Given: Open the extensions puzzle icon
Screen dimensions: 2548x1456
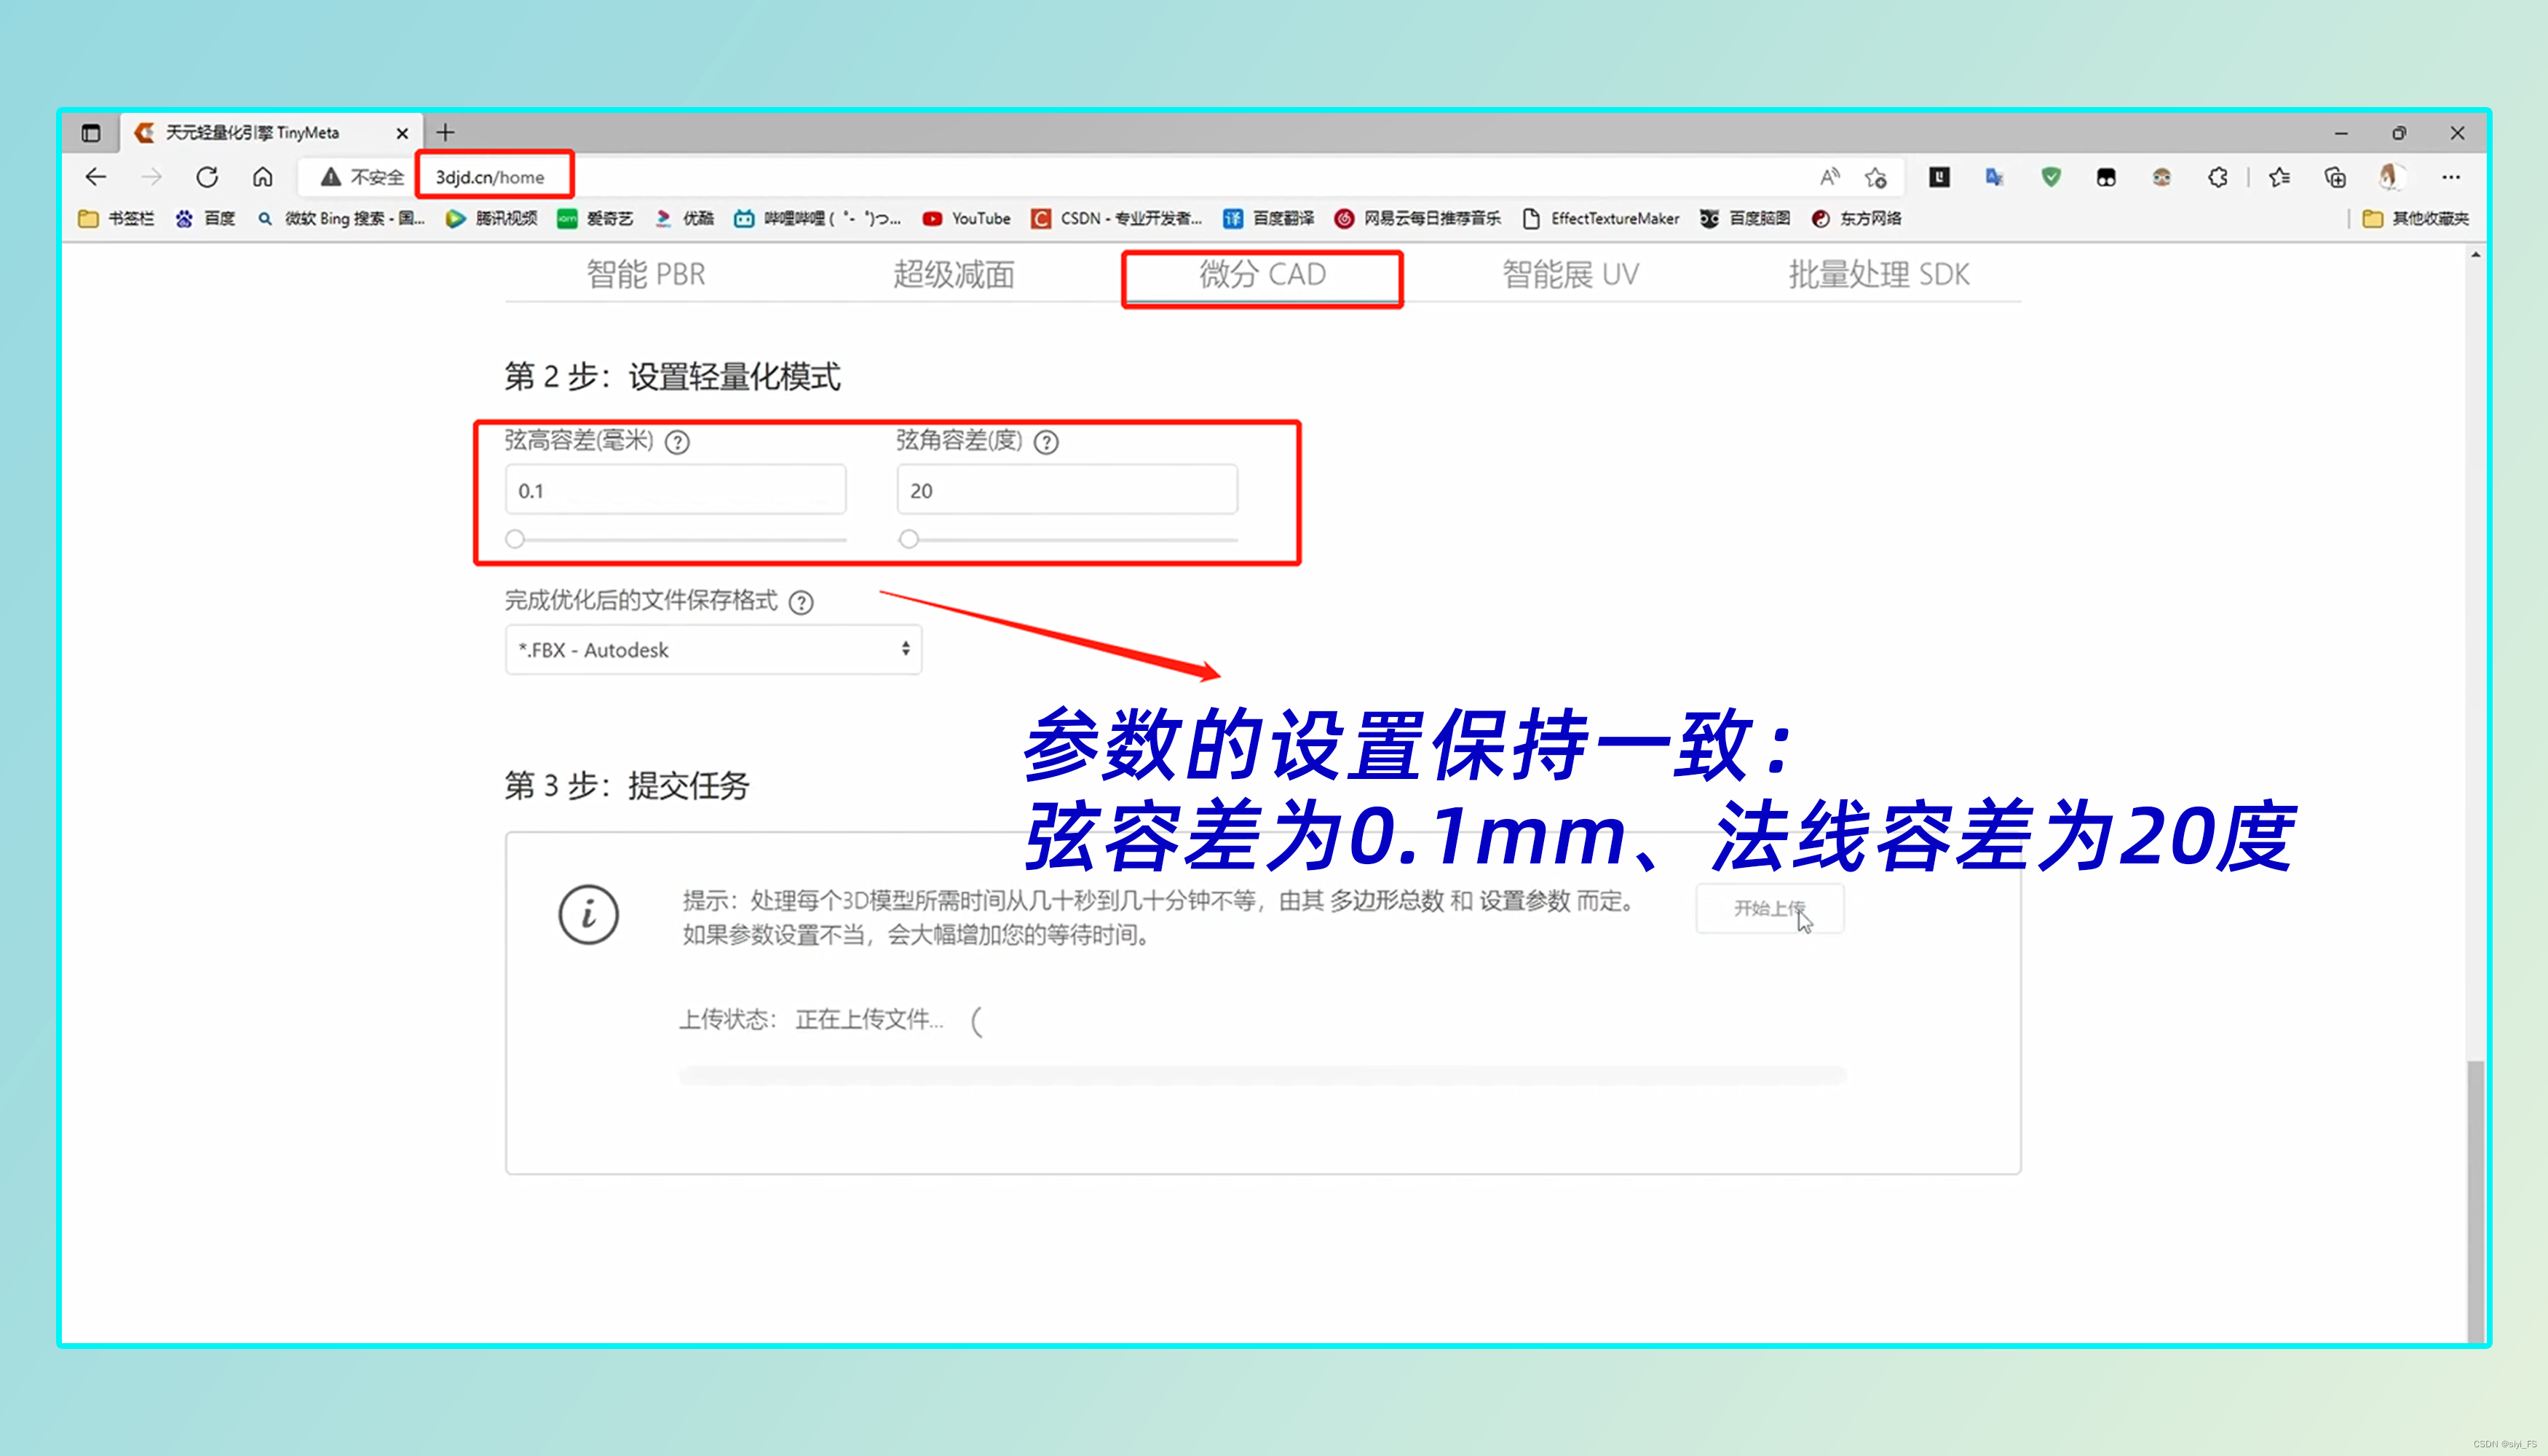Looking at the screenshot, I should tap(2217, 177).
